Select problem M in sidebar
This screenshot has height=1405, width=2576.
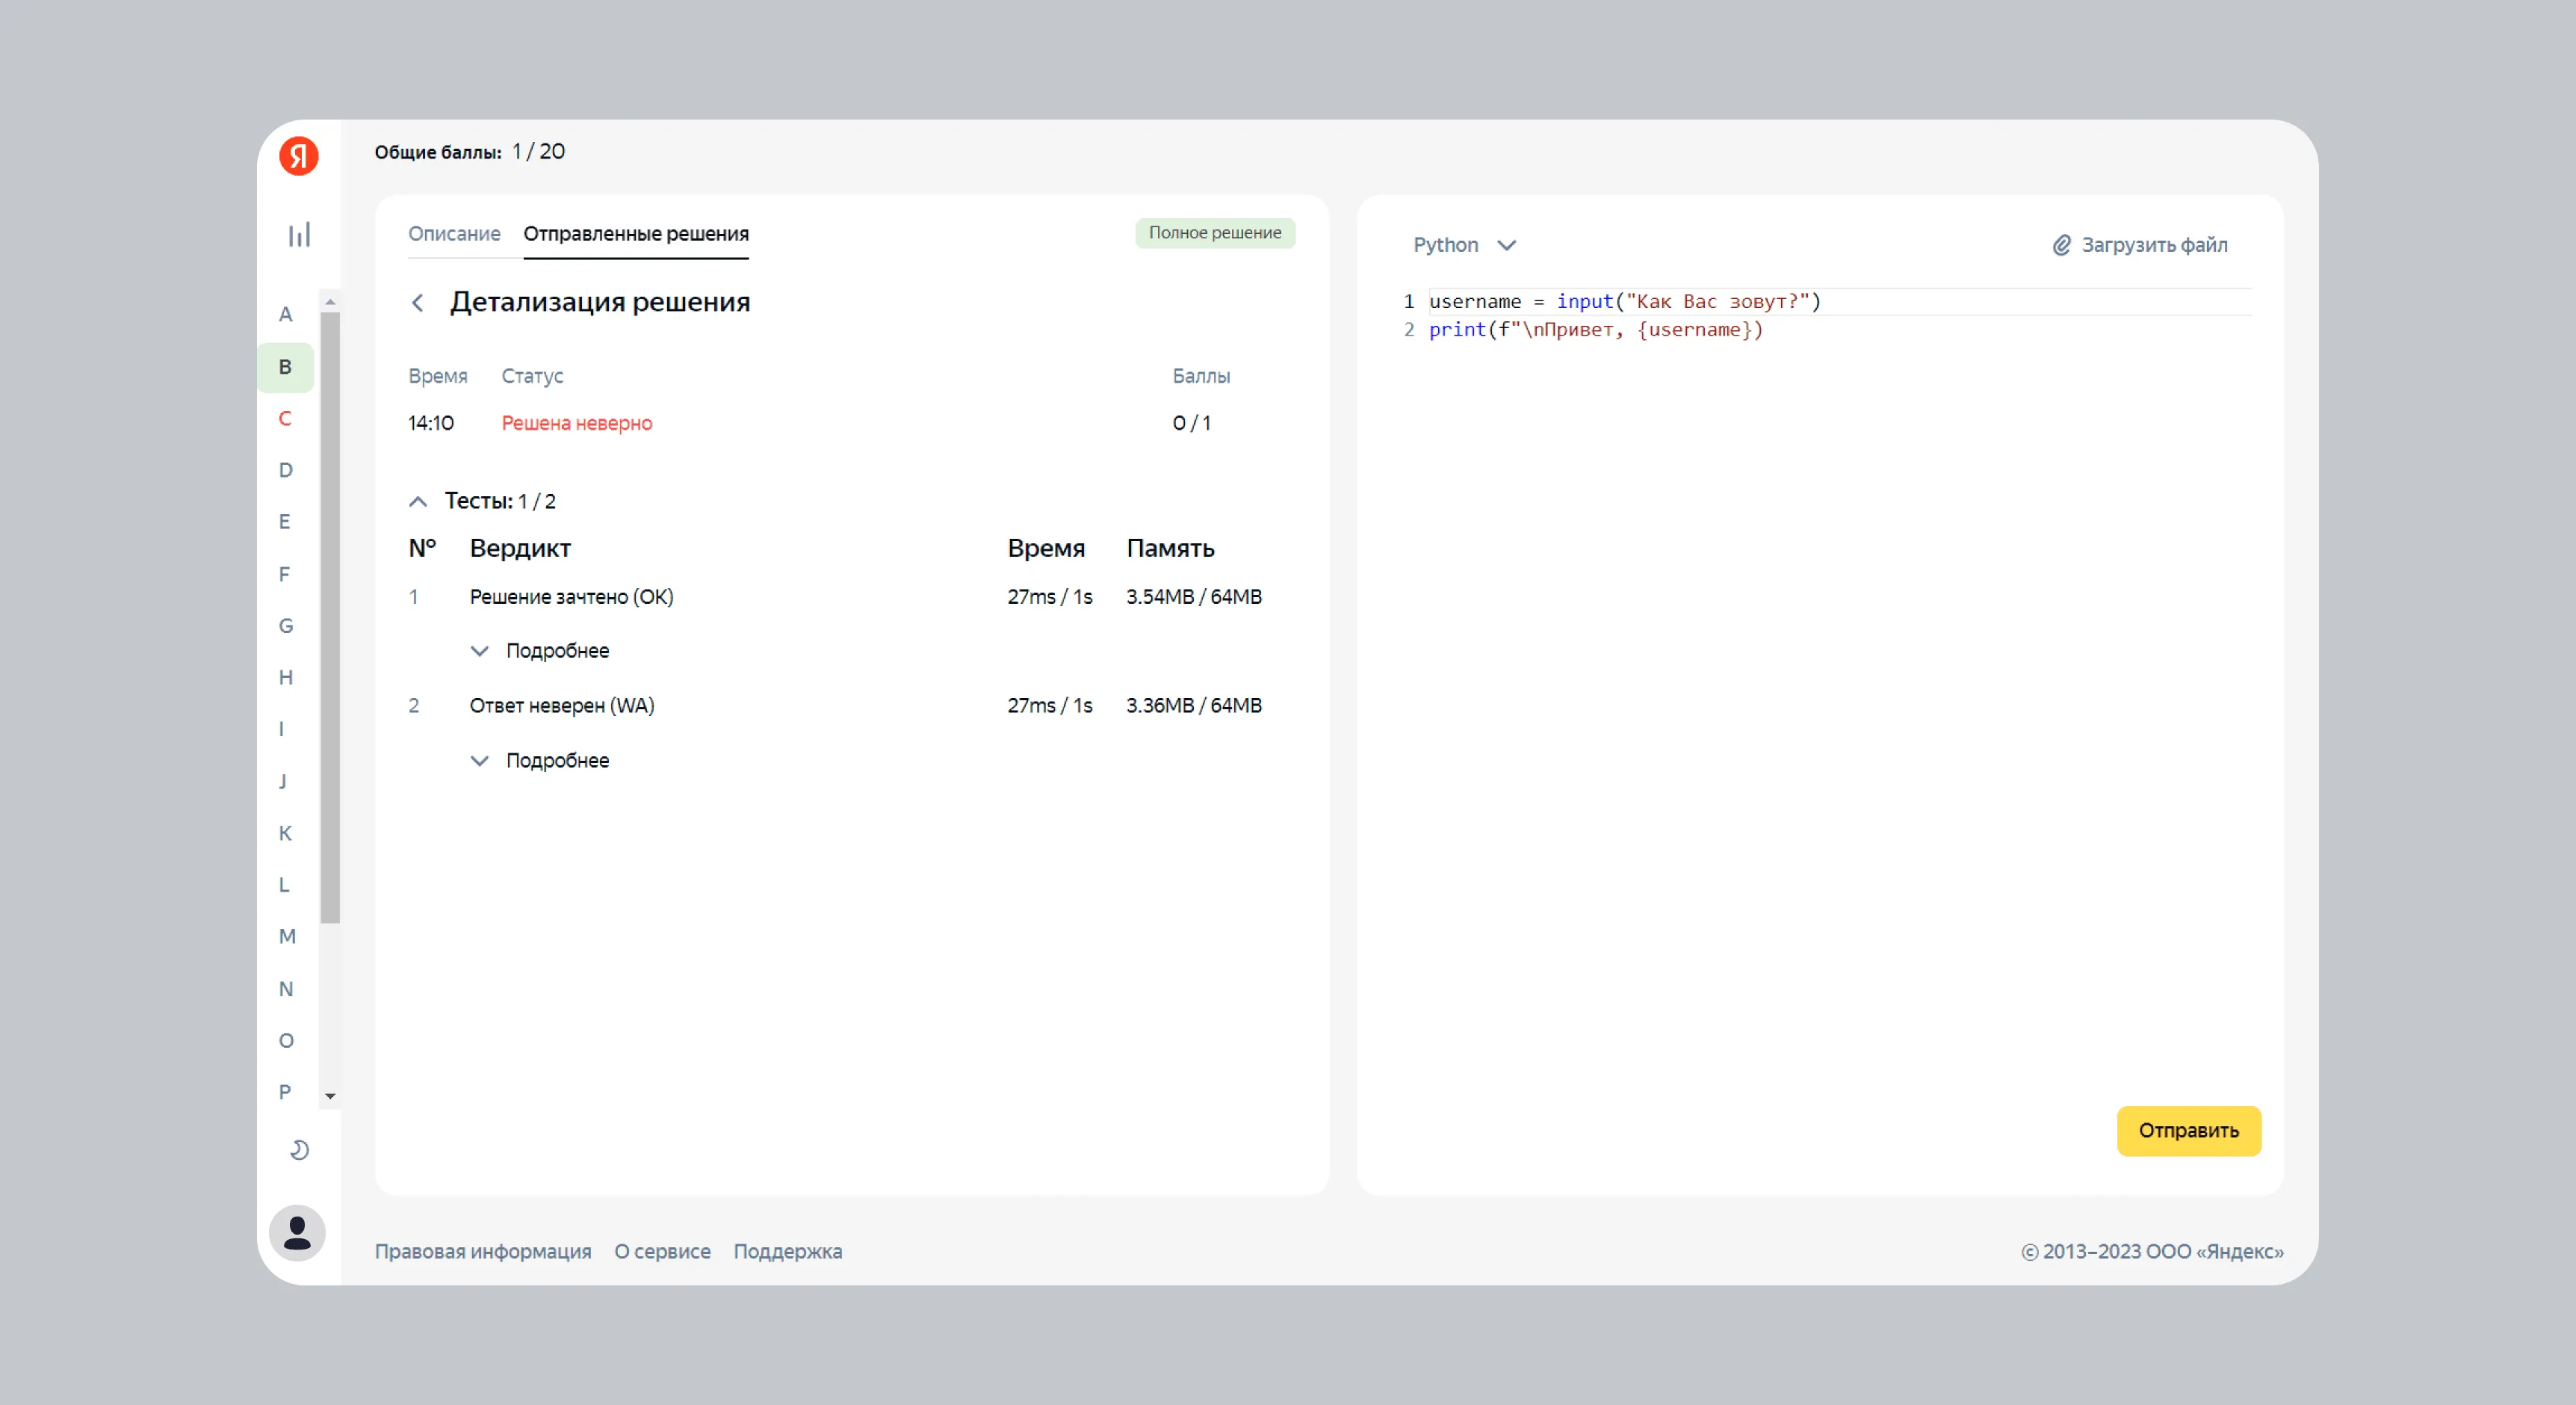(x=287, y=937)
